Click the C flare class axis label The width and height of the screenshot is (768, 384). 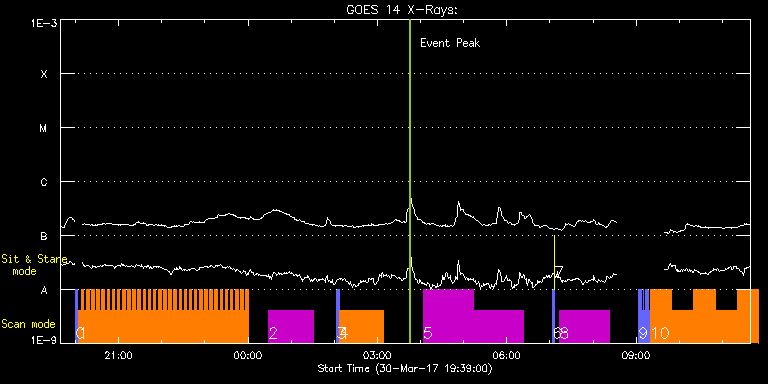coord(44,182)
